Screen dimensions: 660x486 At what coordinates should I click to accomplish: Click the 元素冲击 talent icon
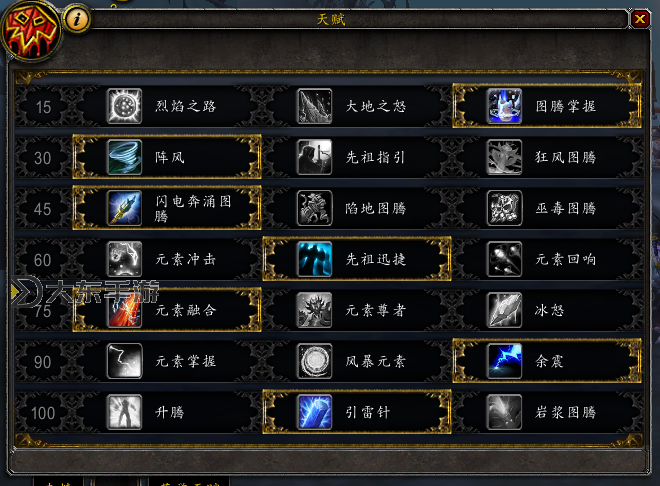124,259
